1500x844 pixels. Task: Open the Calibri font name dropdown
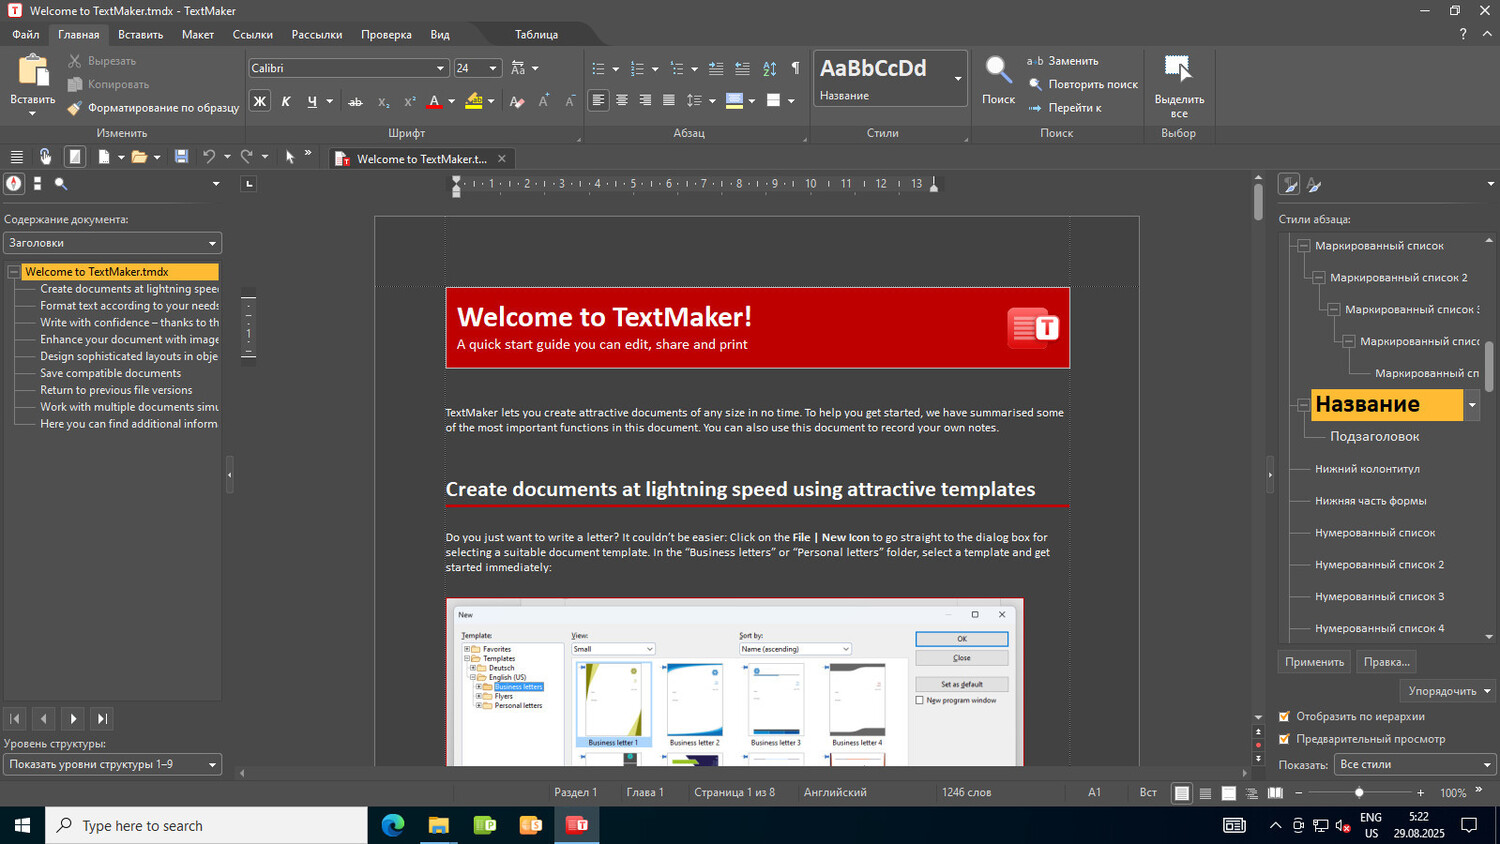point(440,68)
